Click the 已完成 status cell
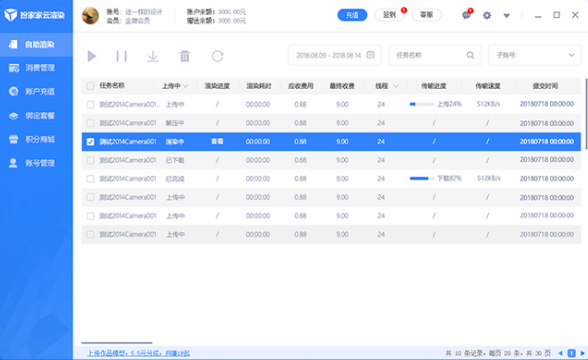The height and width of the screenshot is (360, 588). (175, 179)
